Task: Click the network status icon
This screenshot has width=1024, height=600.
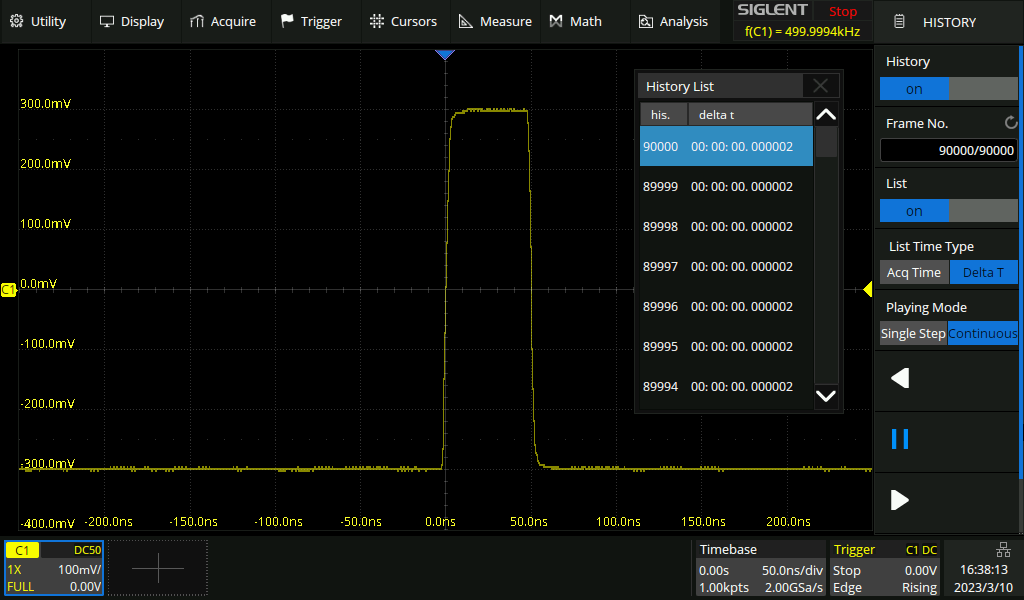Action: tap(1003, 549)
